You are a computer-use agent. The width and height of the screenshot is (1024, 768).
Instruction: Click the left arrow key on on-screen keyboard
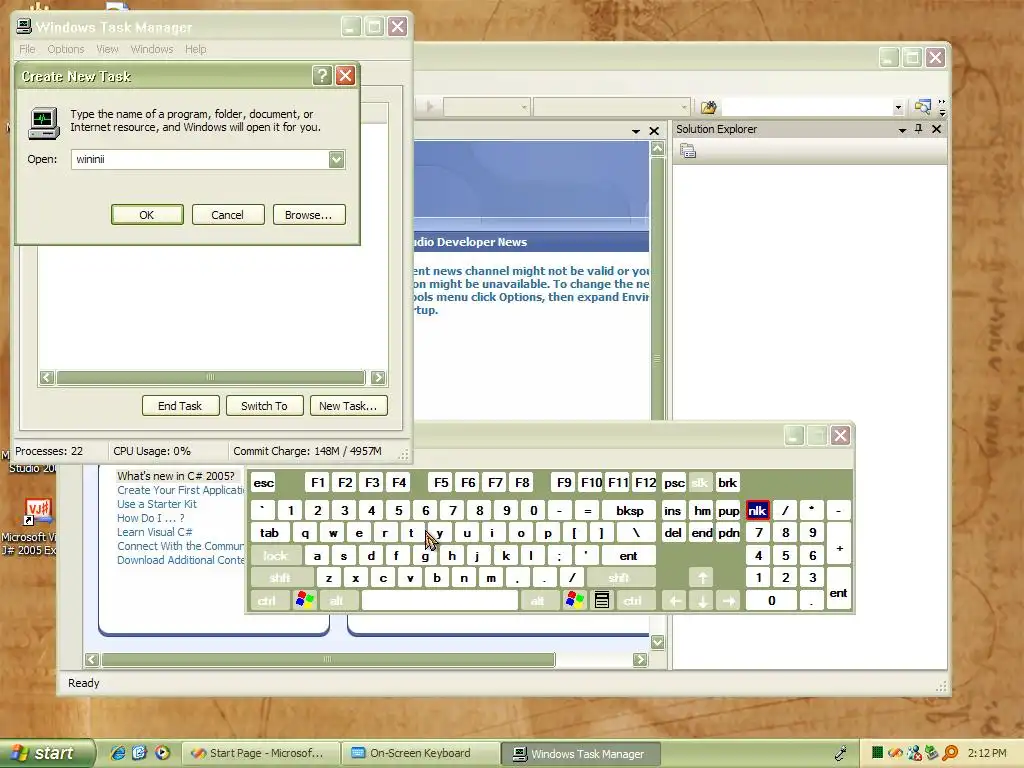coord(675,600)
